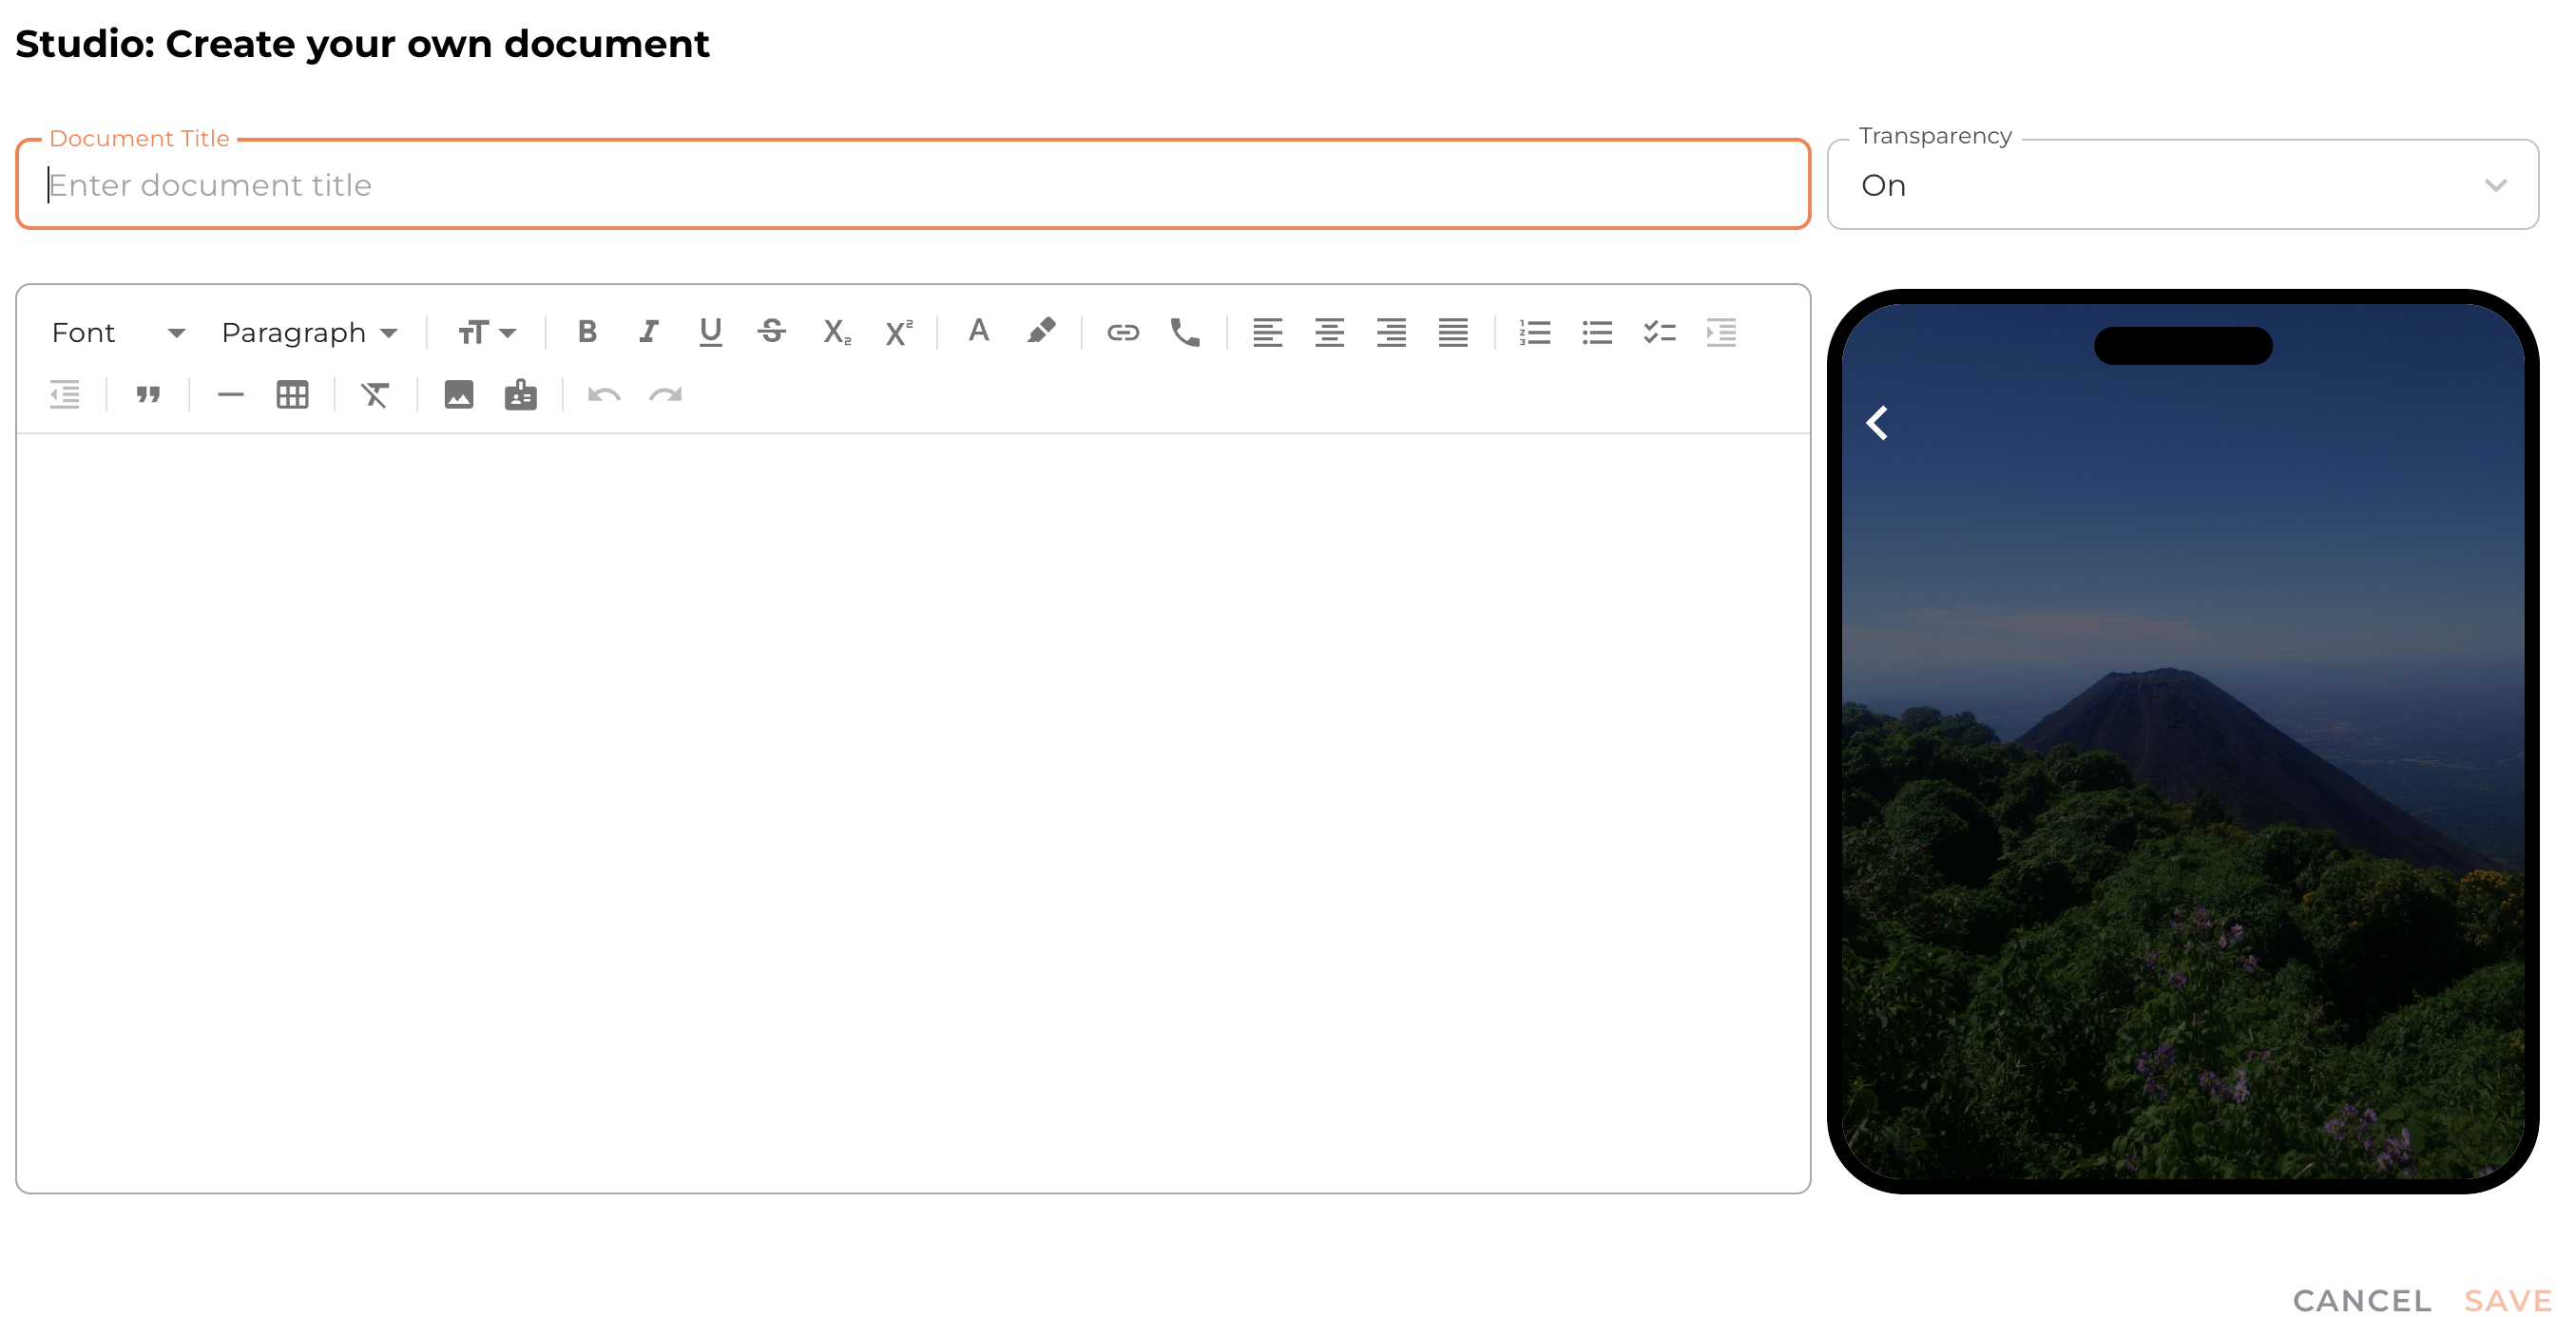The image size is (2576, 1317).
Task: Expand the Paragraph heading dropdown
Action: (x=309, y=333)
